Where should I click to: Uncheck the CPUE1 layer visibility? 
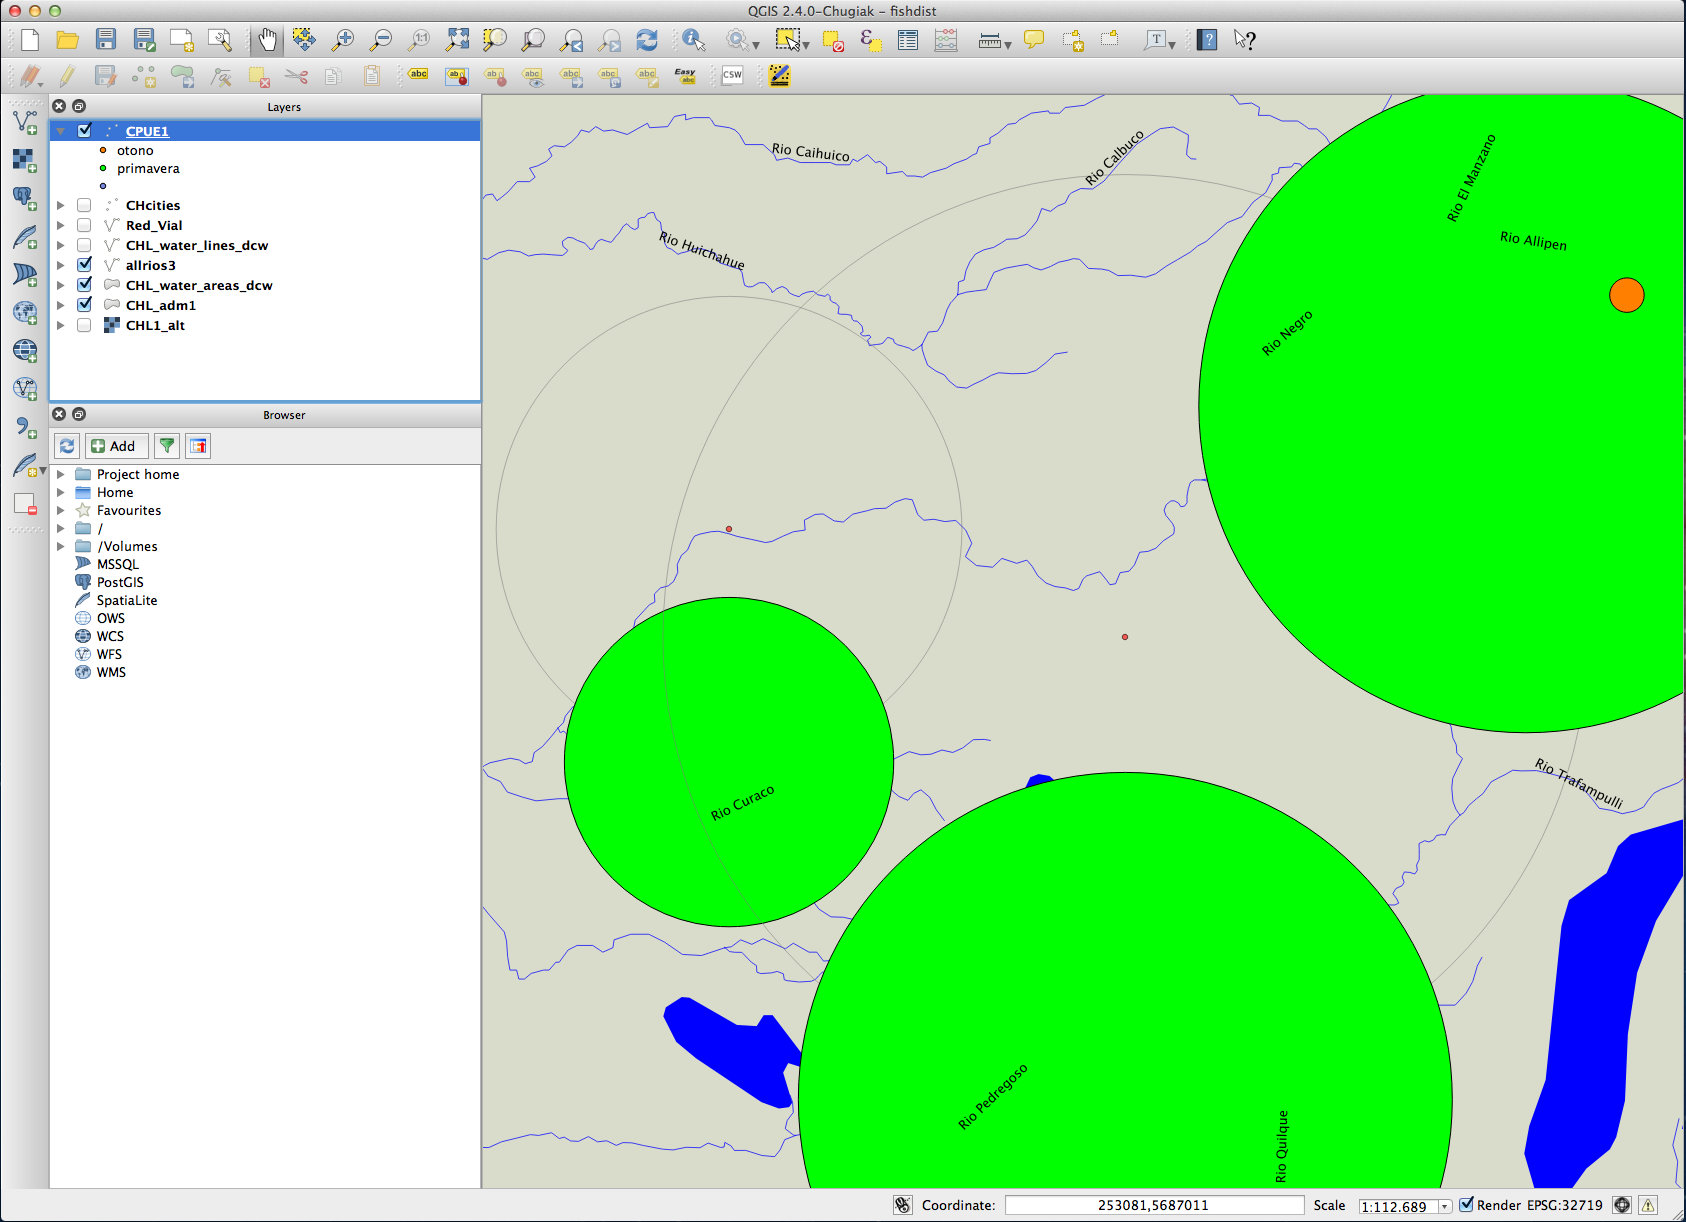pos(85,130)
